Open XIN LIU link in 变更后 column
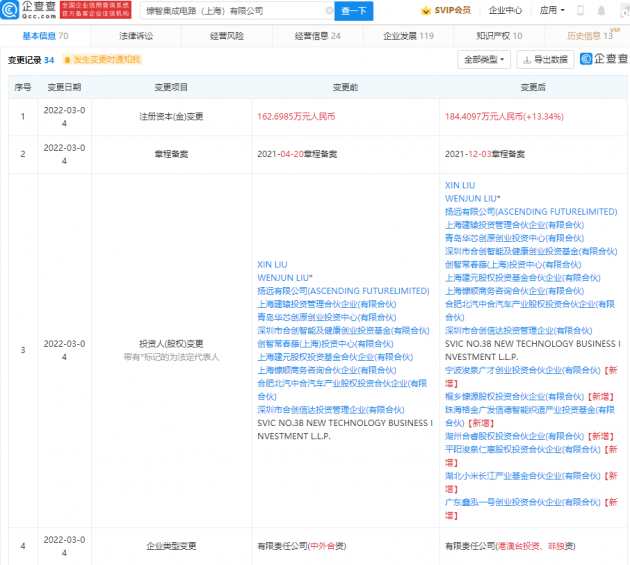 (460, 185)
